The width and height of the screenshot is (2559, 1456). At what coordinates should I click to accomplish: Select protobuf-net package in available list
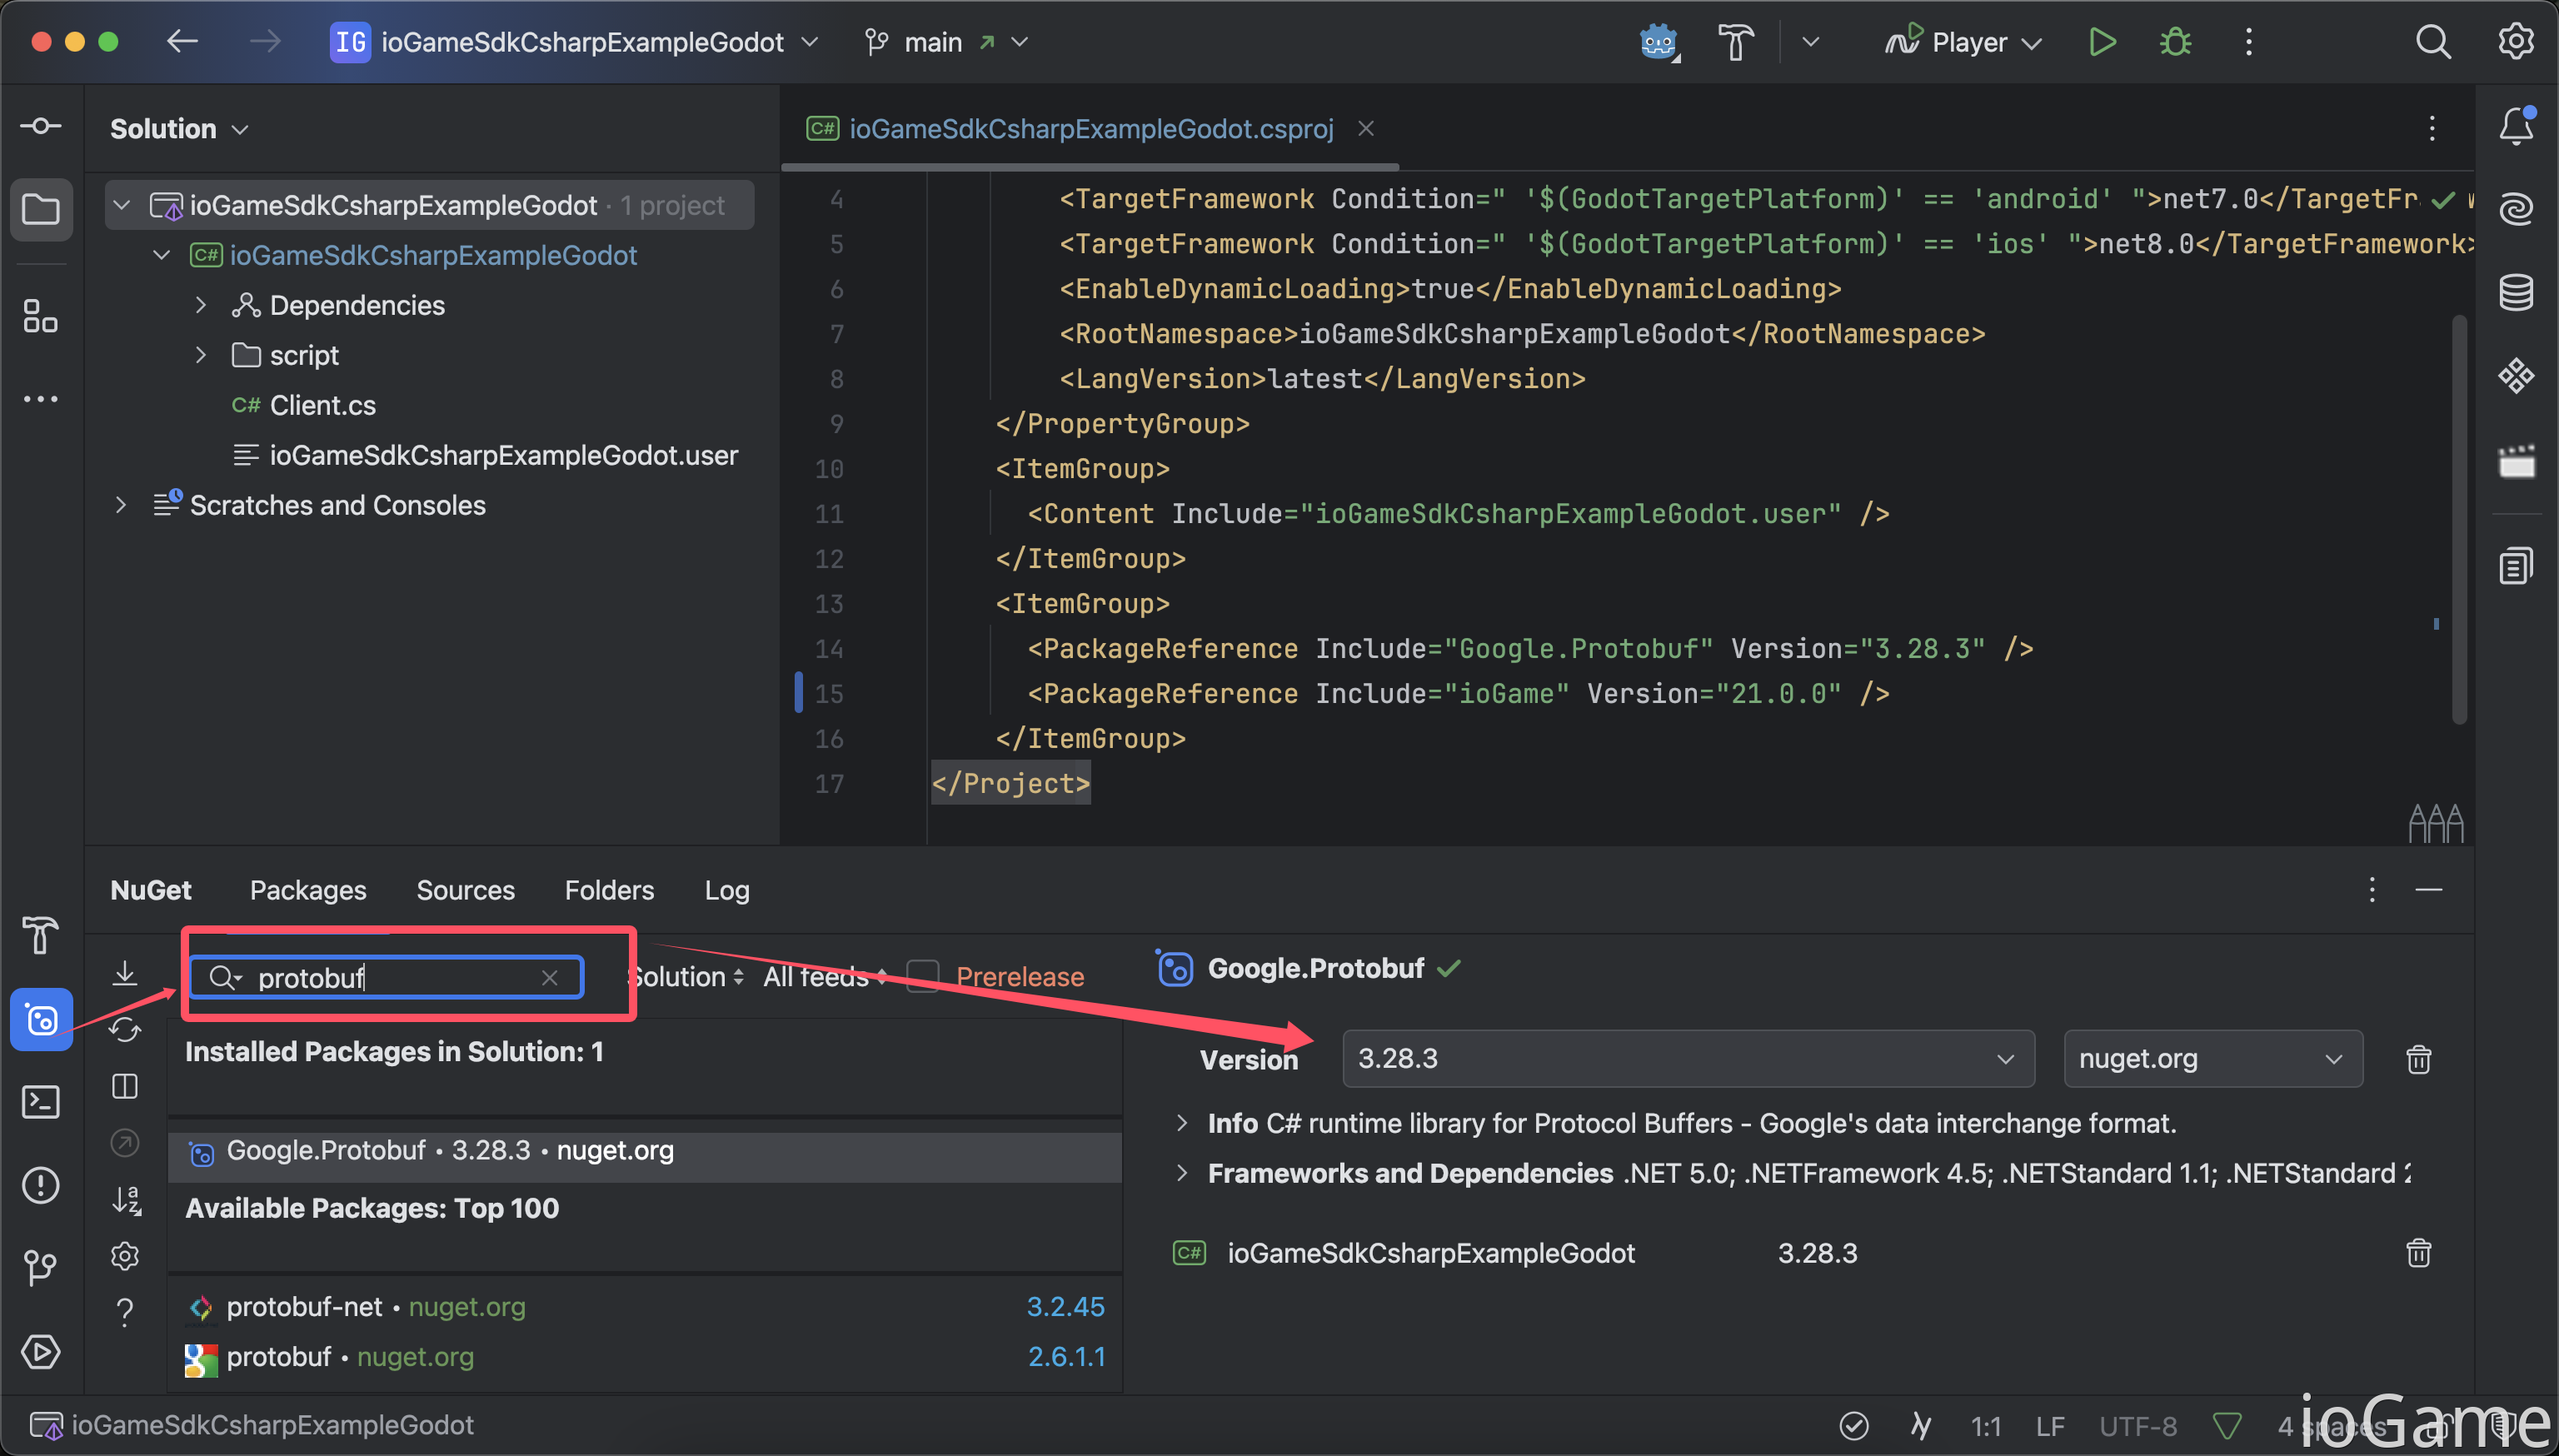click(304, 1307)
